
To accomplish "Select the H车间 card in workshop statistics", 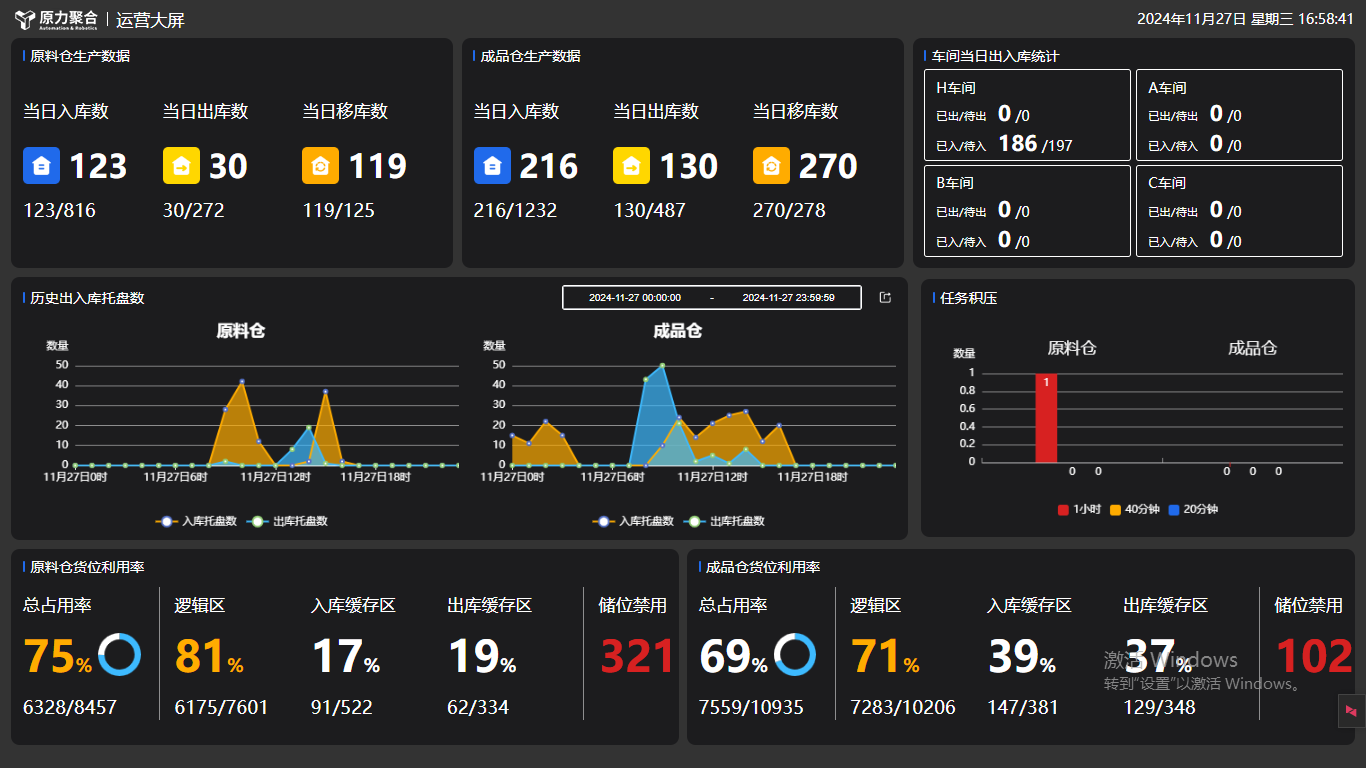I will 1027,115.
